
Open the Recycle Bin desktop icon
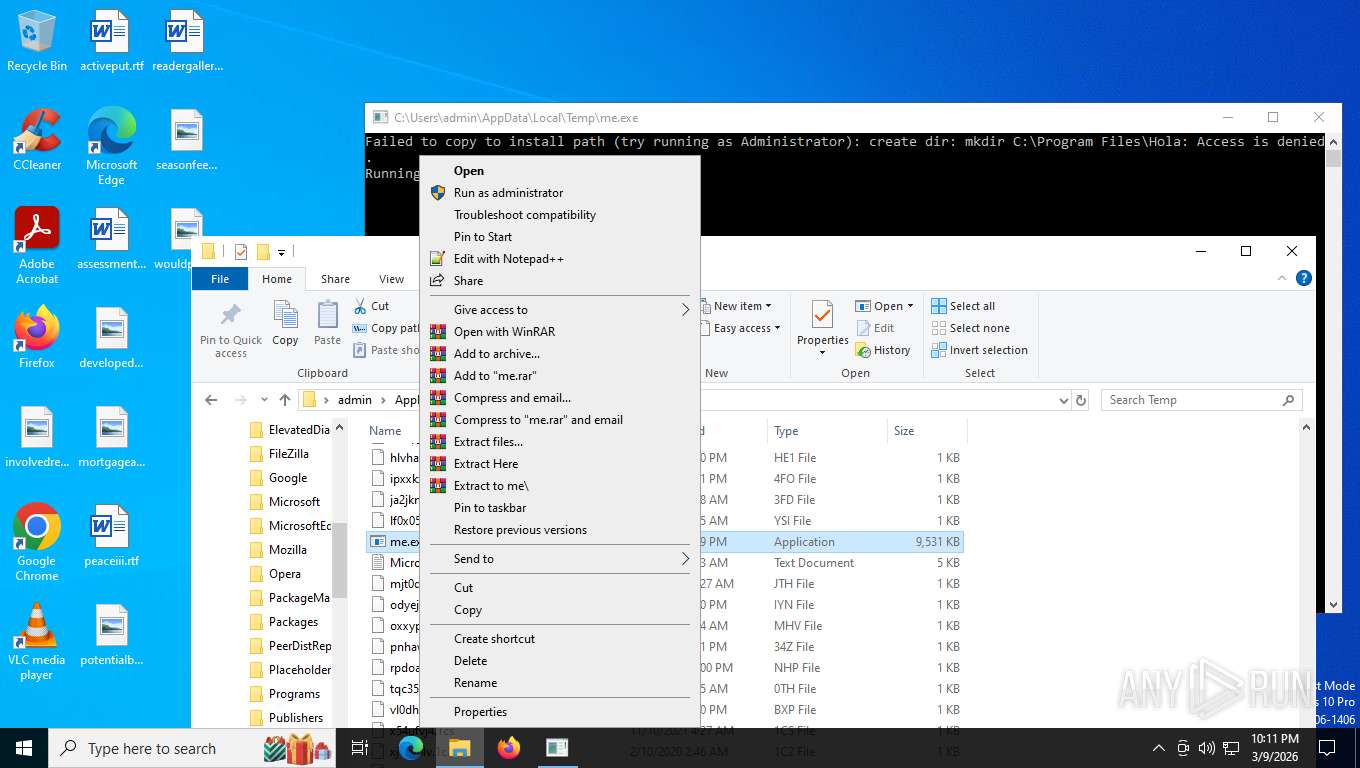[x=37, y=42]
